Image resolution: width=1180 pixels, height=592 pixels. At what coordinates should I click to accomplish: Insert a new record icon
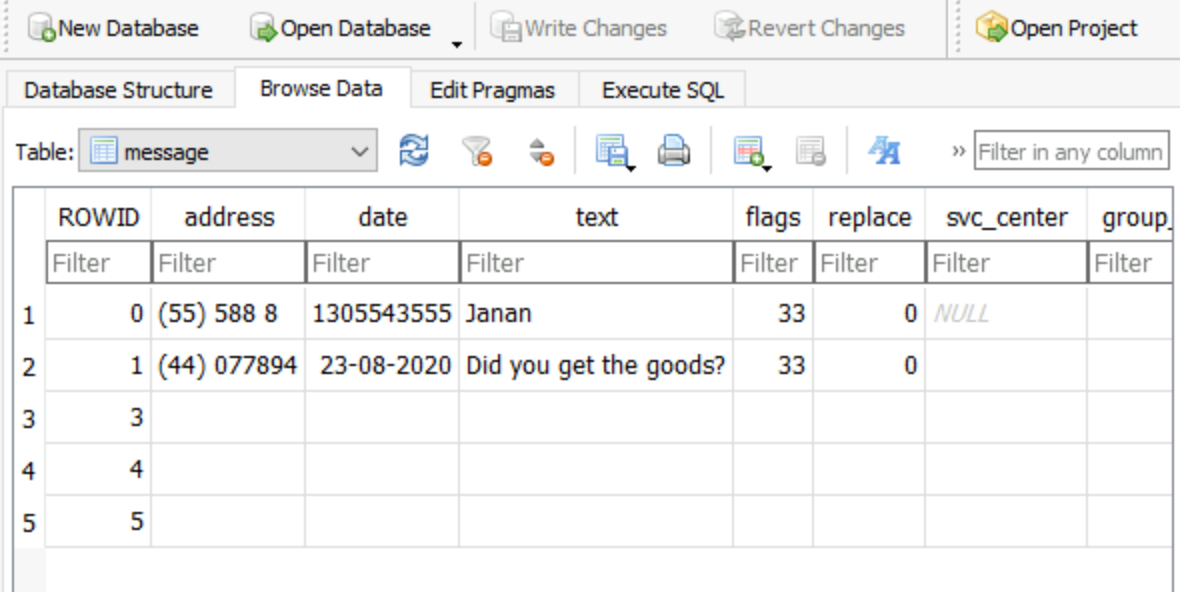click(748, 150)
